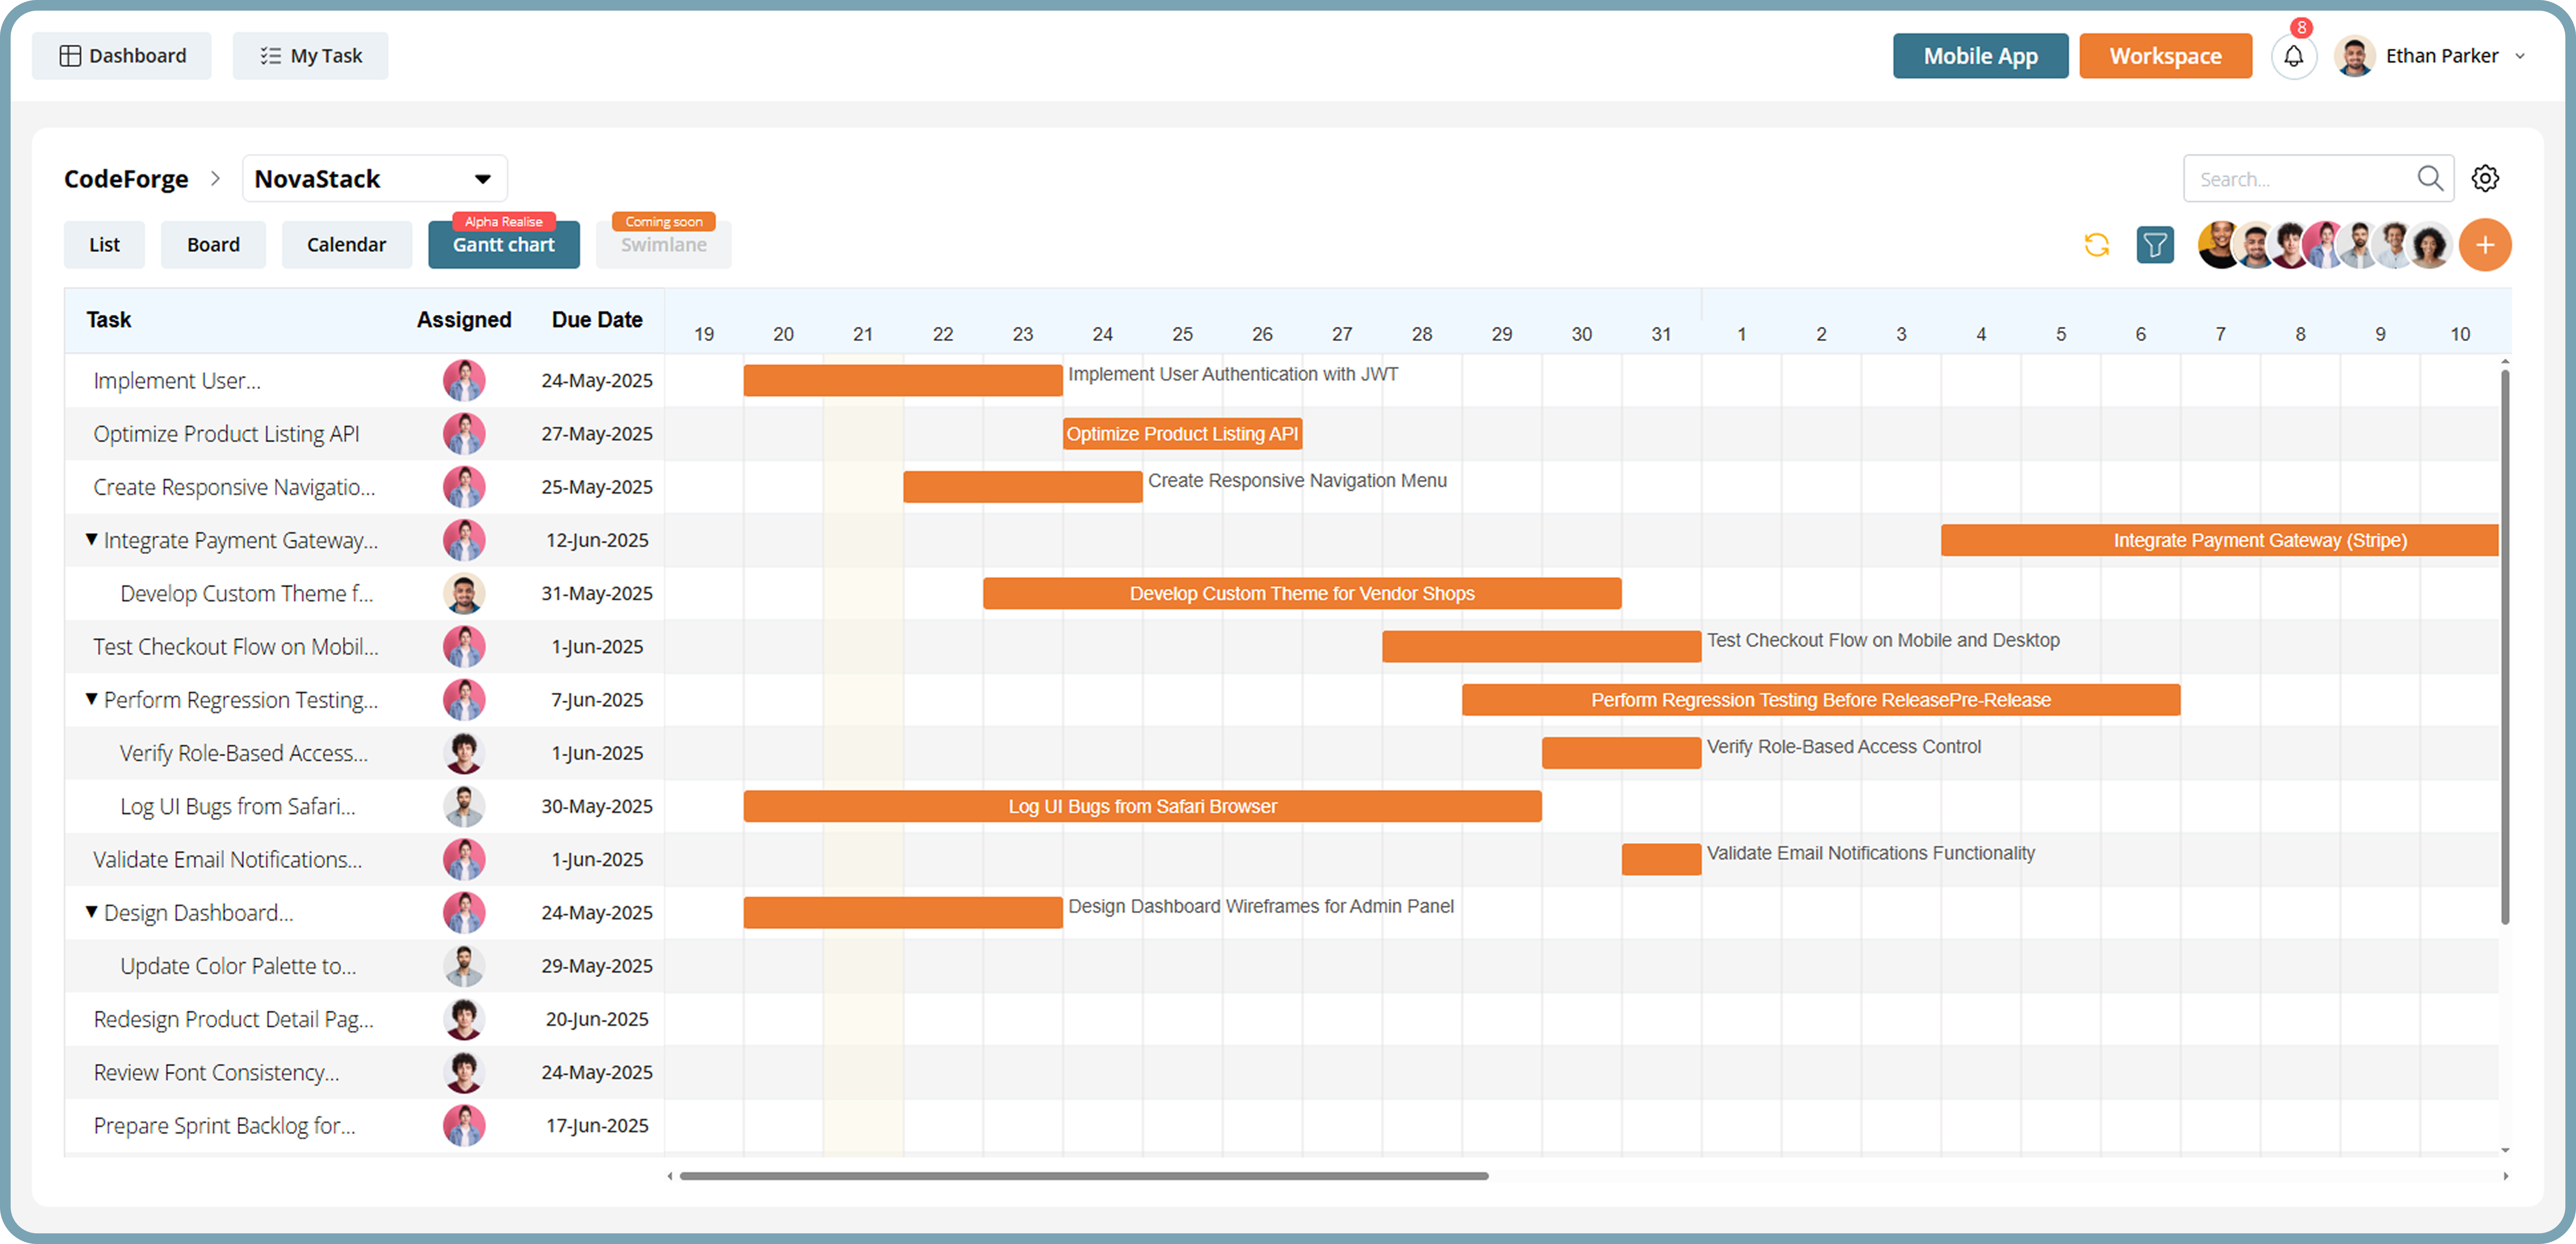Click Ethan Parker profile avatar
2576x1244 pixels.
2355,56
